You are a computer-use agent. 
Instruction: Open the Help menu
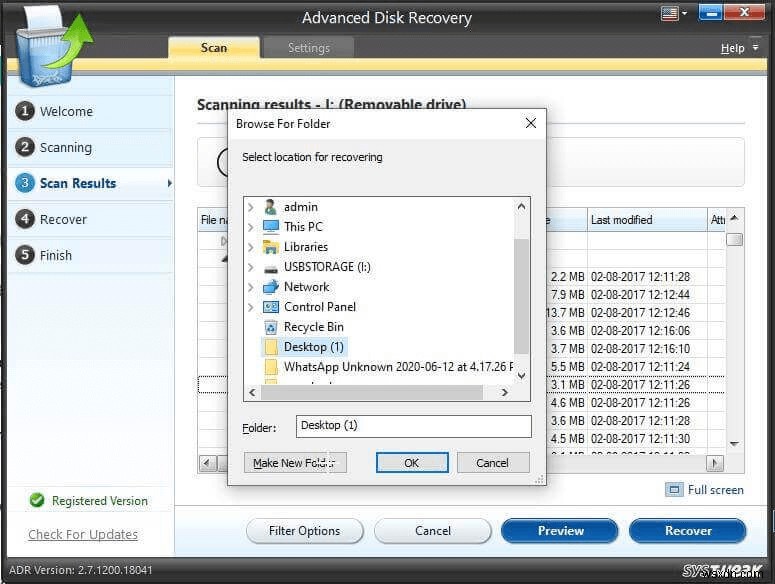tap(732, 48)
